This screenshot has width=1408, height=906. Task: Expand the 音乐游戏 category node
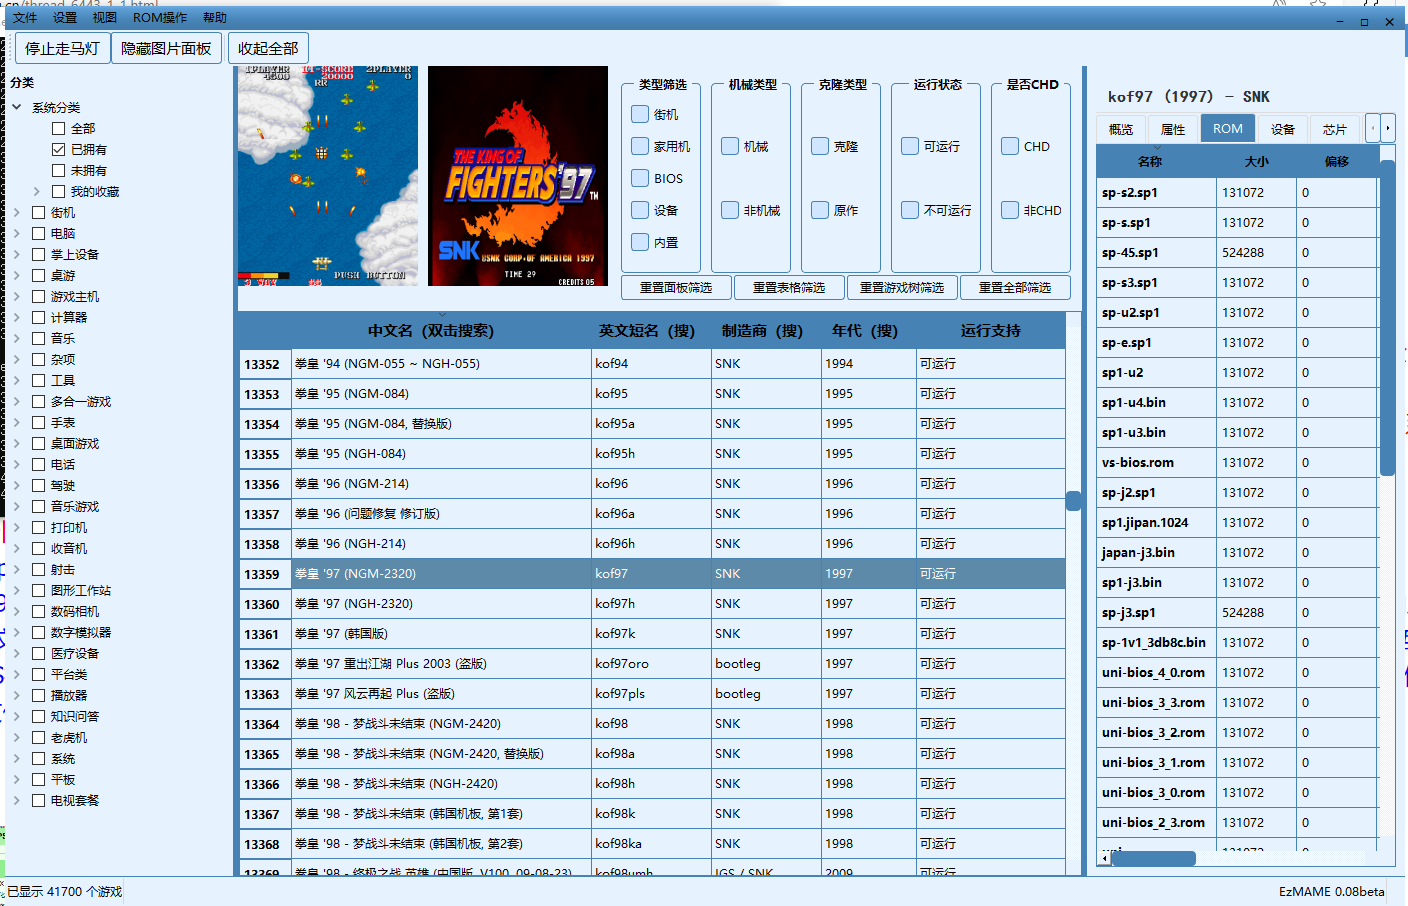pyautogui.click(x=17, y=506)
